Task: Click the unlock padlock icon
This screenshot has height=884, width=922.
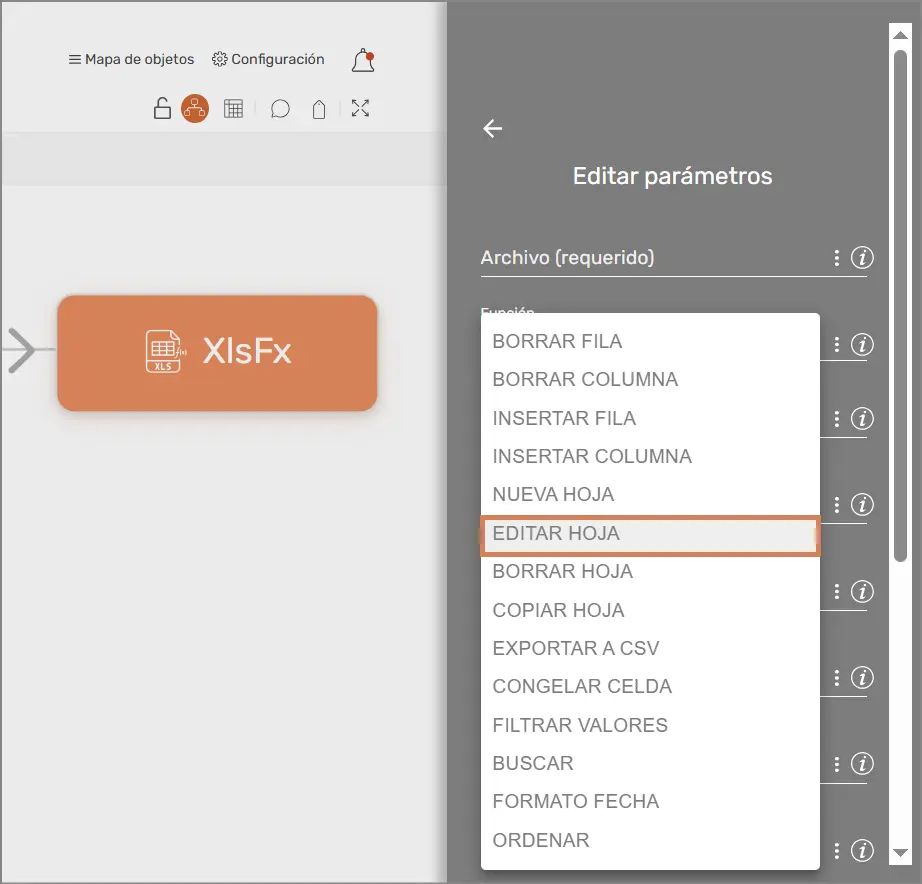Action: tap(162, 108)
